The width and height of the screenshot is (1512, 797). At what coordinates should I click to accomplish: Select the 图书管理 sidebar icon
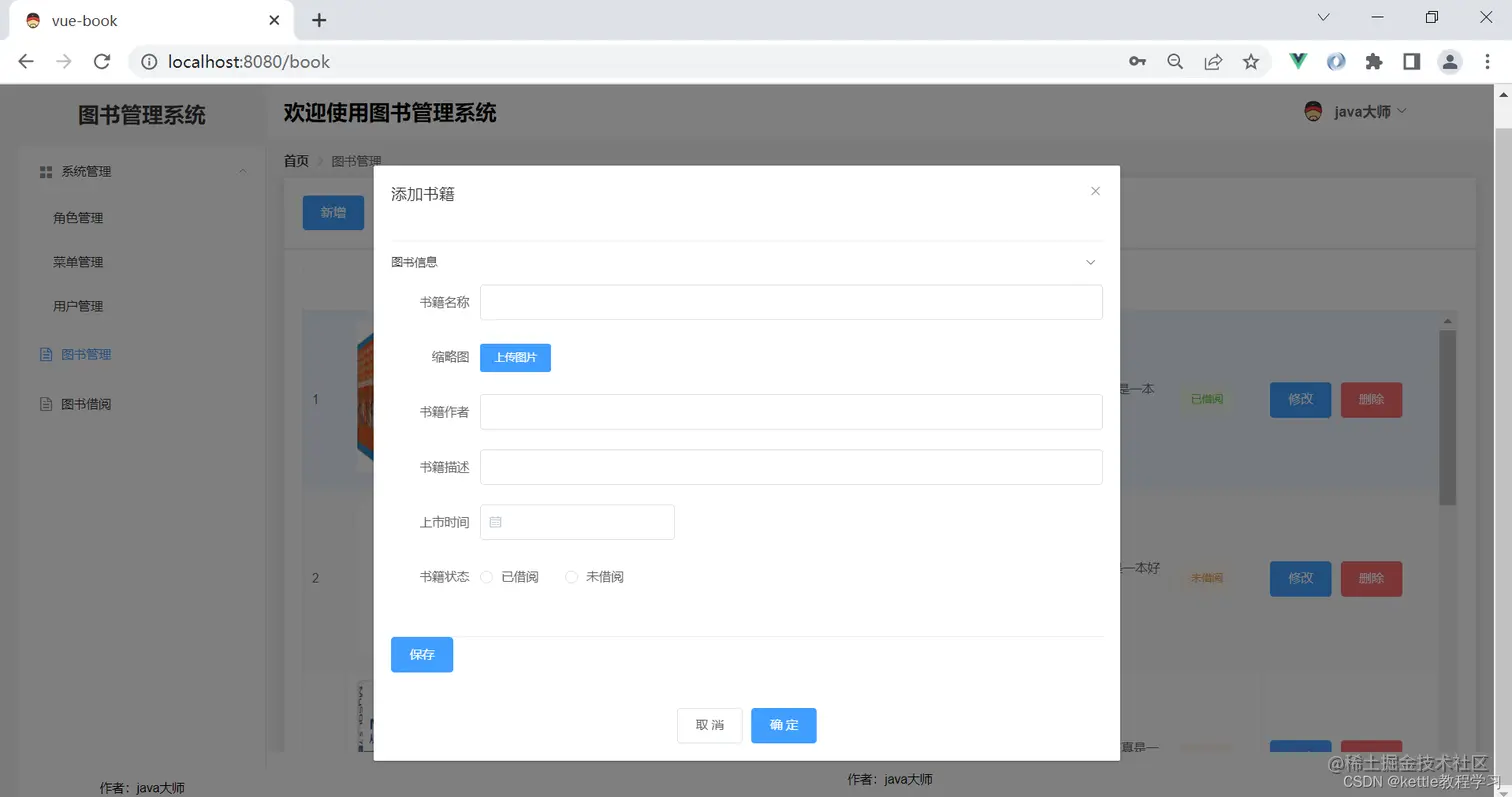pos(45,354)
